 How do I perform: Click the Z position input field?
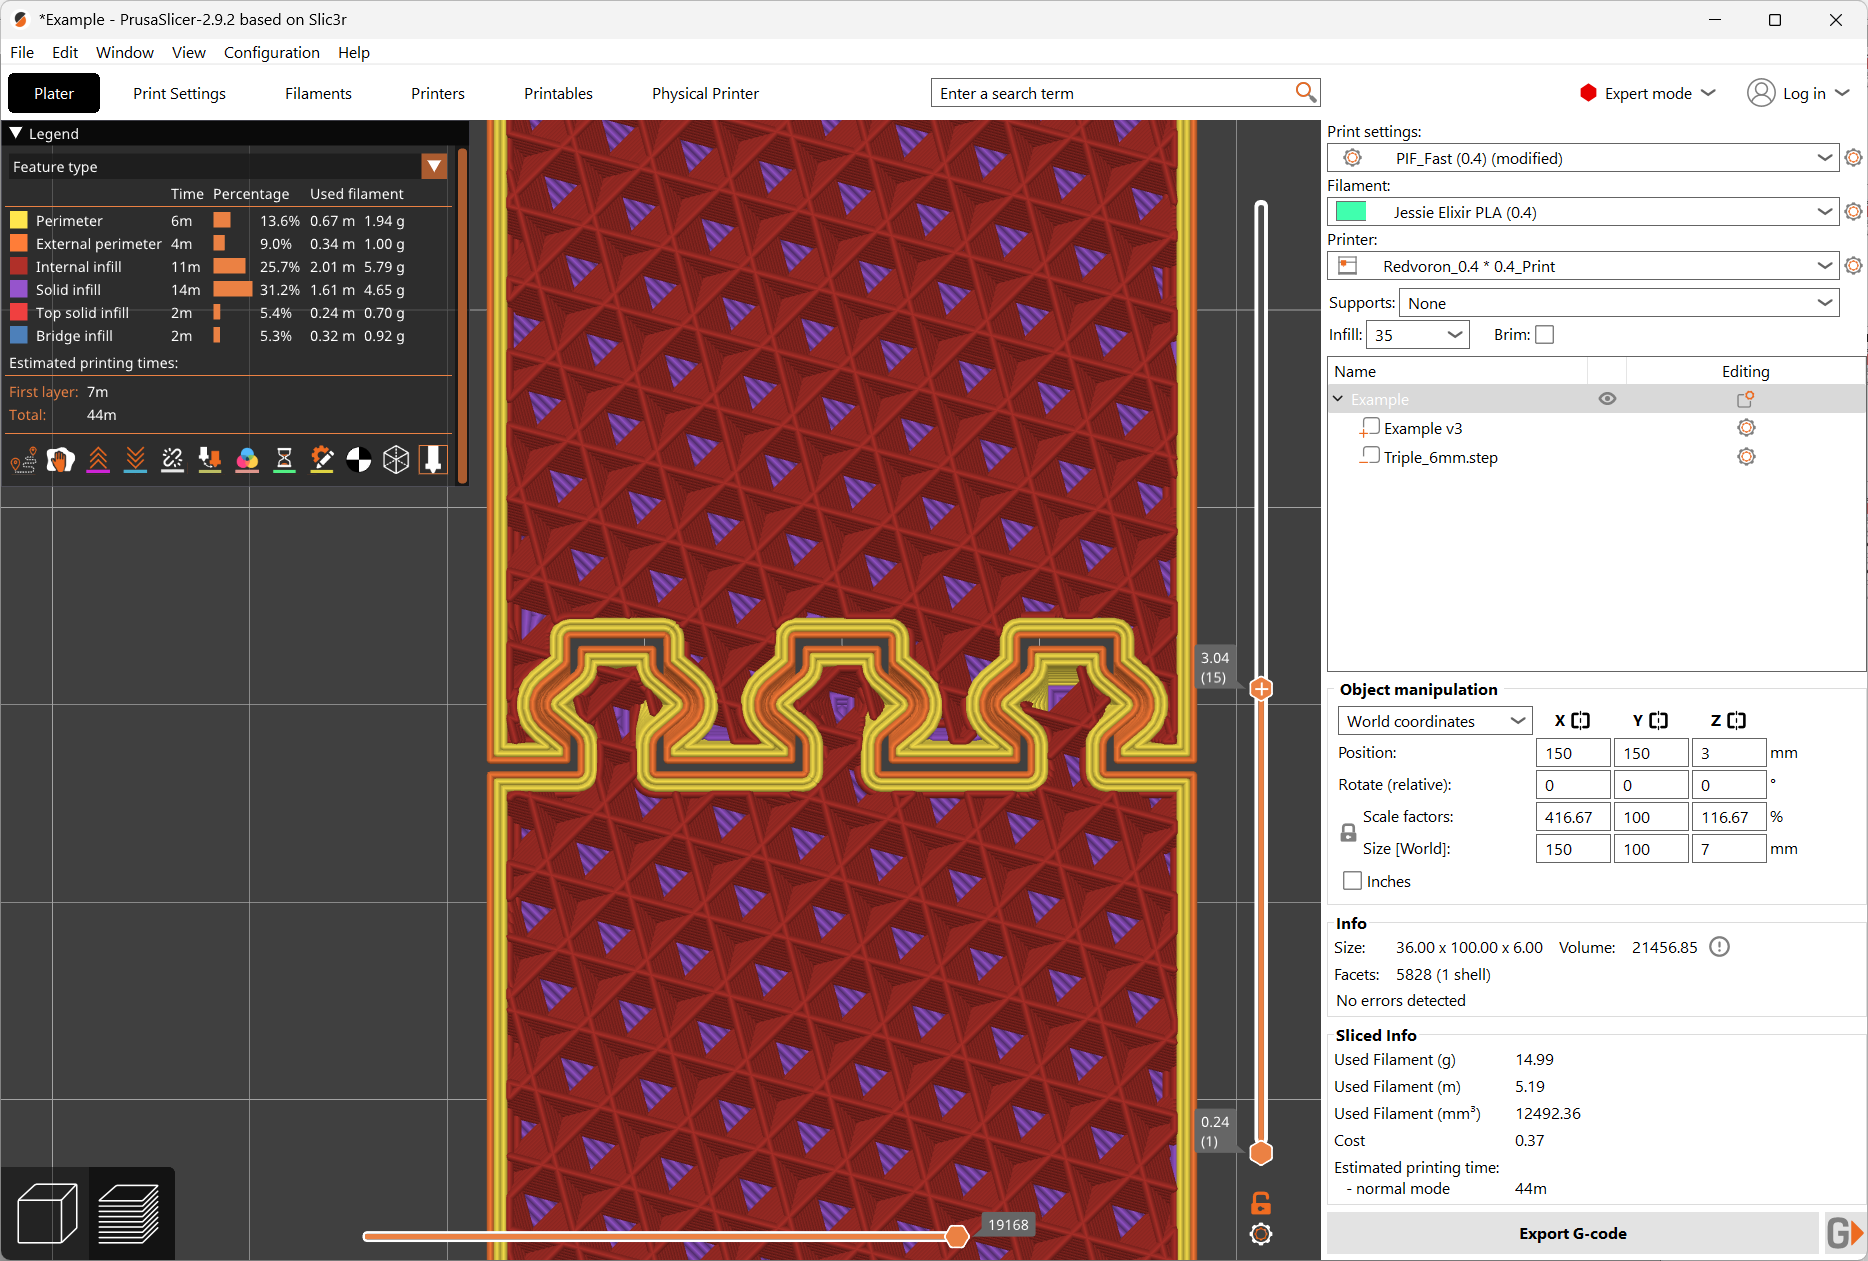[x=1727, y=753]
